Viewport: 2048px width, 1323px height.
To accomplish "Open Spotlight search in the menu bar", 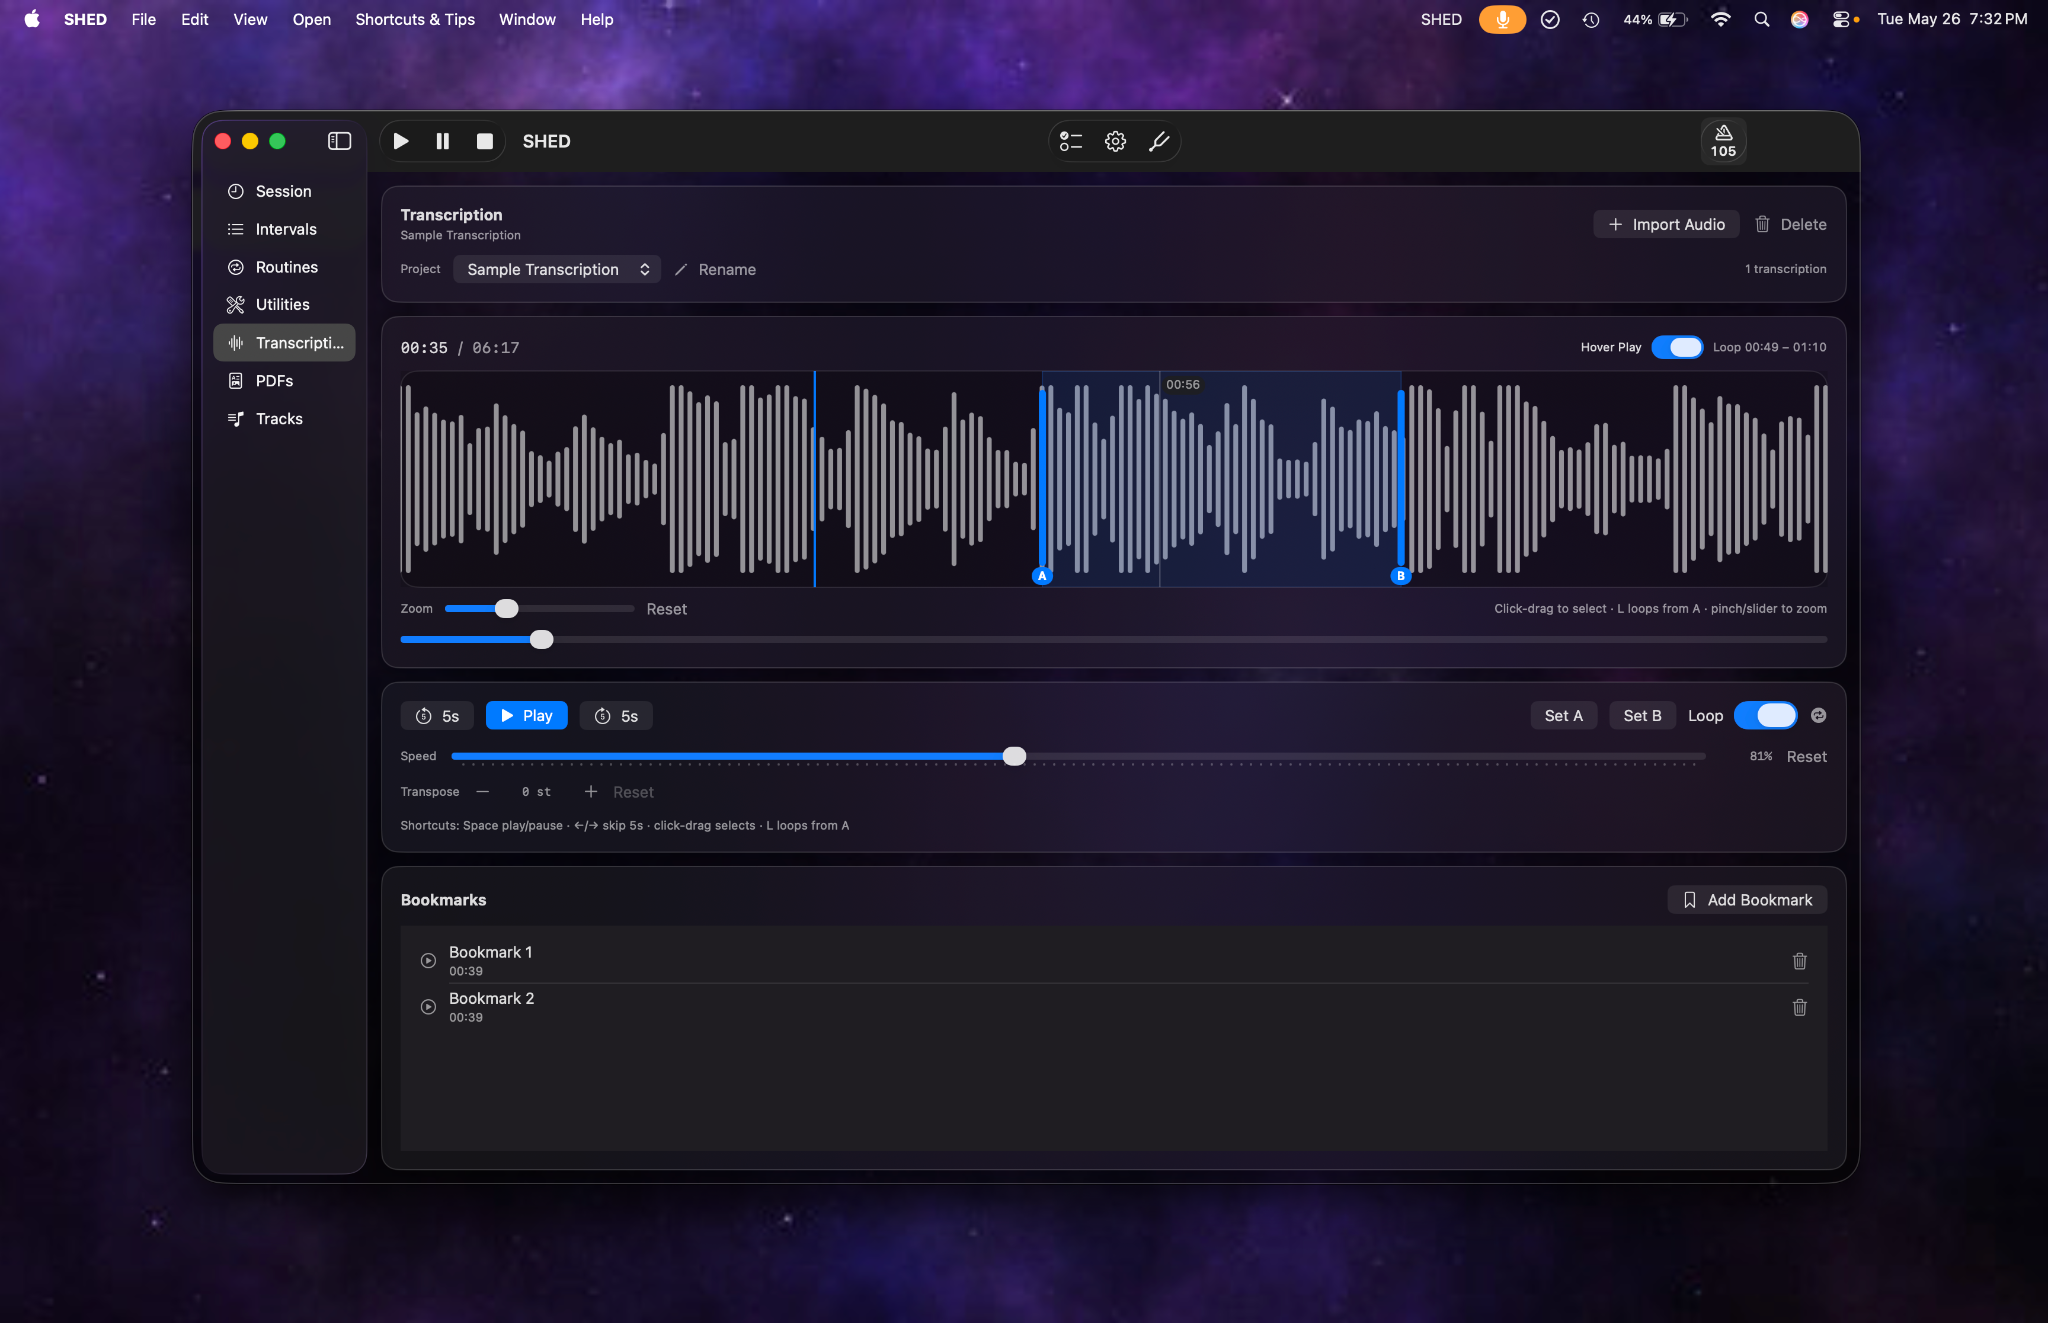I will [x=1761, y=19].
